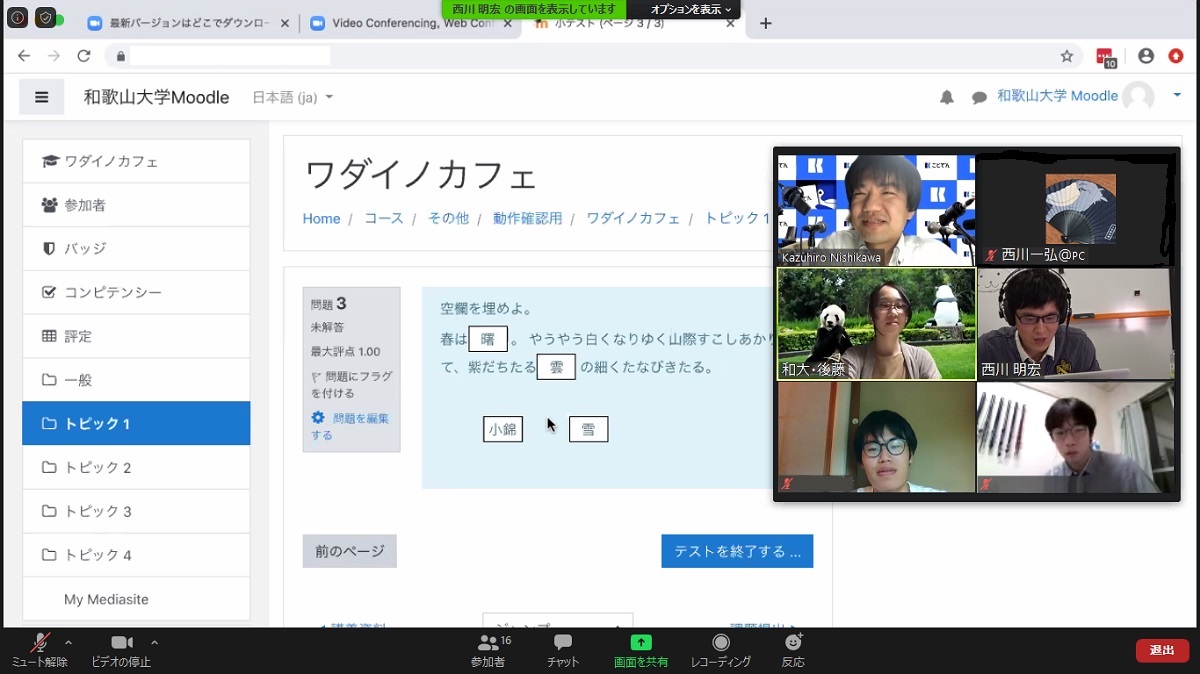The width and height of the screenshot is (1200, 674).
Task: Go forward in browser
Action: tap(54, 56)
